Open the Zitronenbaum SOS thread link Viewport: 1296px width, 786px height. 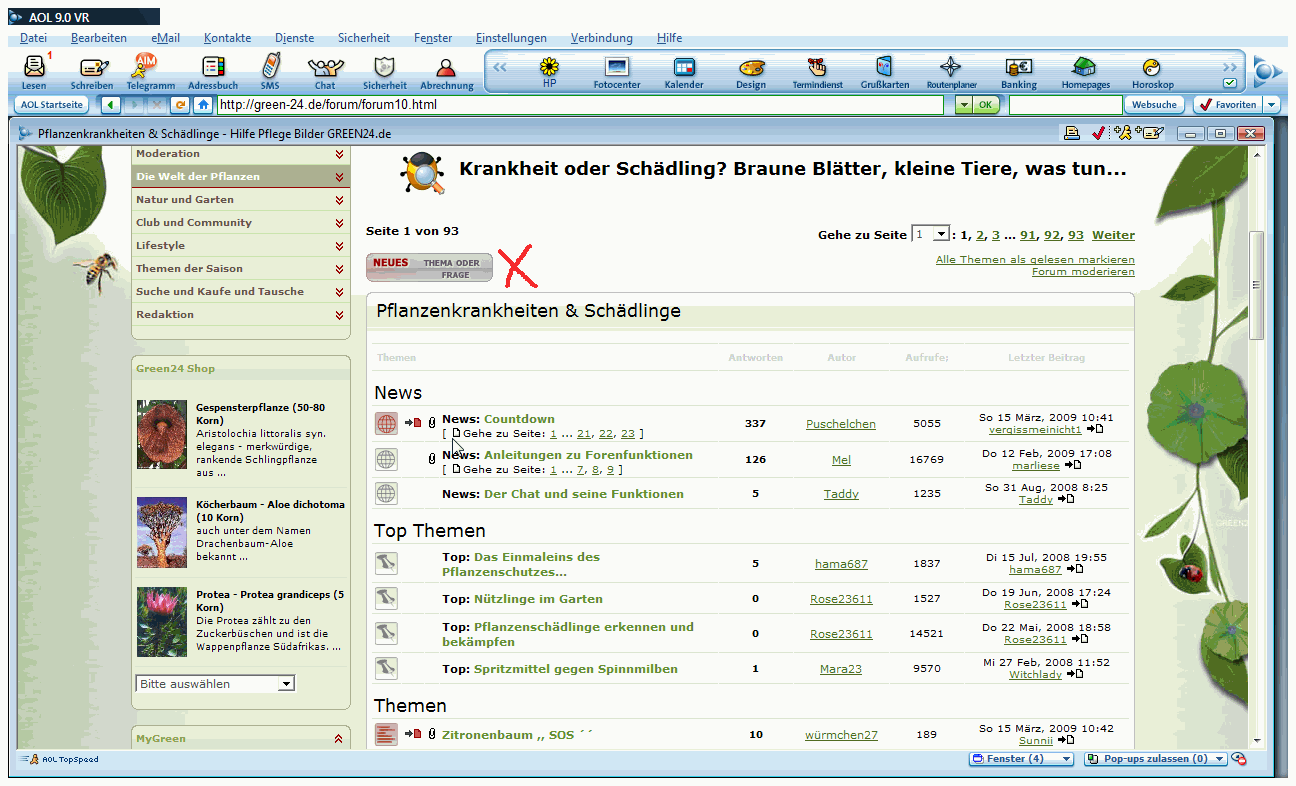click(x=517, y=735)
